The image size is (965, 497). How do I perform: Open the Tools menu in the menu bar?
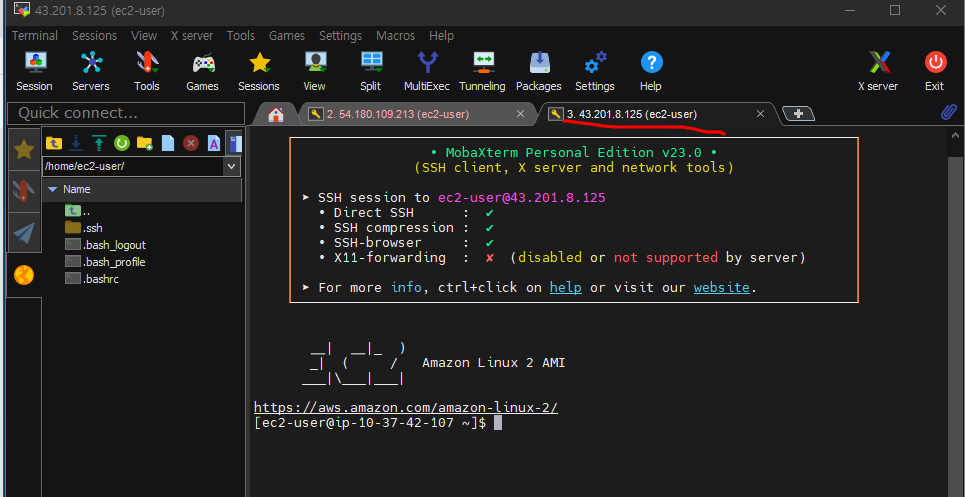[241, 36]
